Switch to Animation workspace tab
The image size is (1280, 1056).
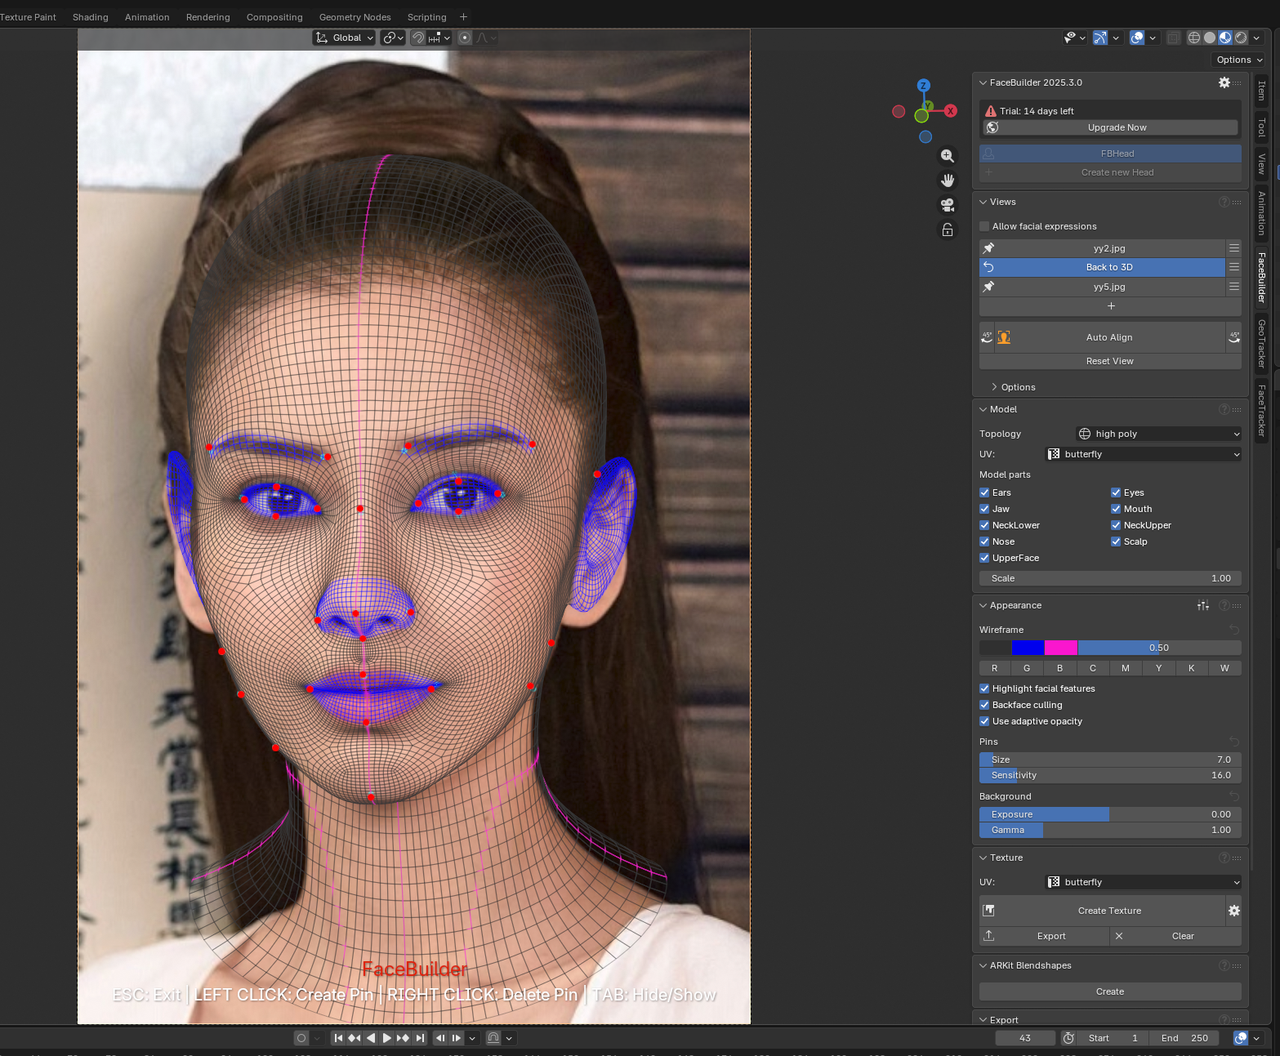147,17
